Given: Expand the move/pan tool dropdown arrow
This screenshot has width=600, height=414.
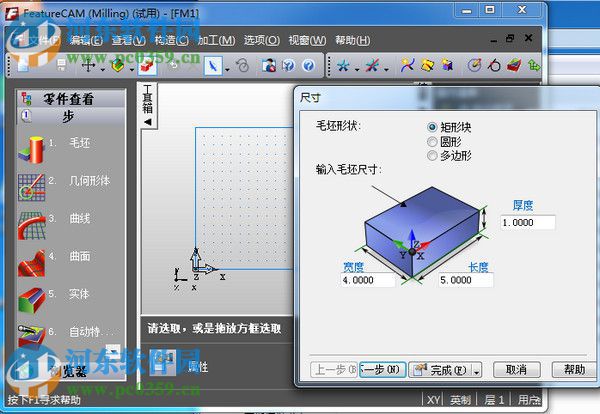Looking at the screenshot, I should [103, 70].
